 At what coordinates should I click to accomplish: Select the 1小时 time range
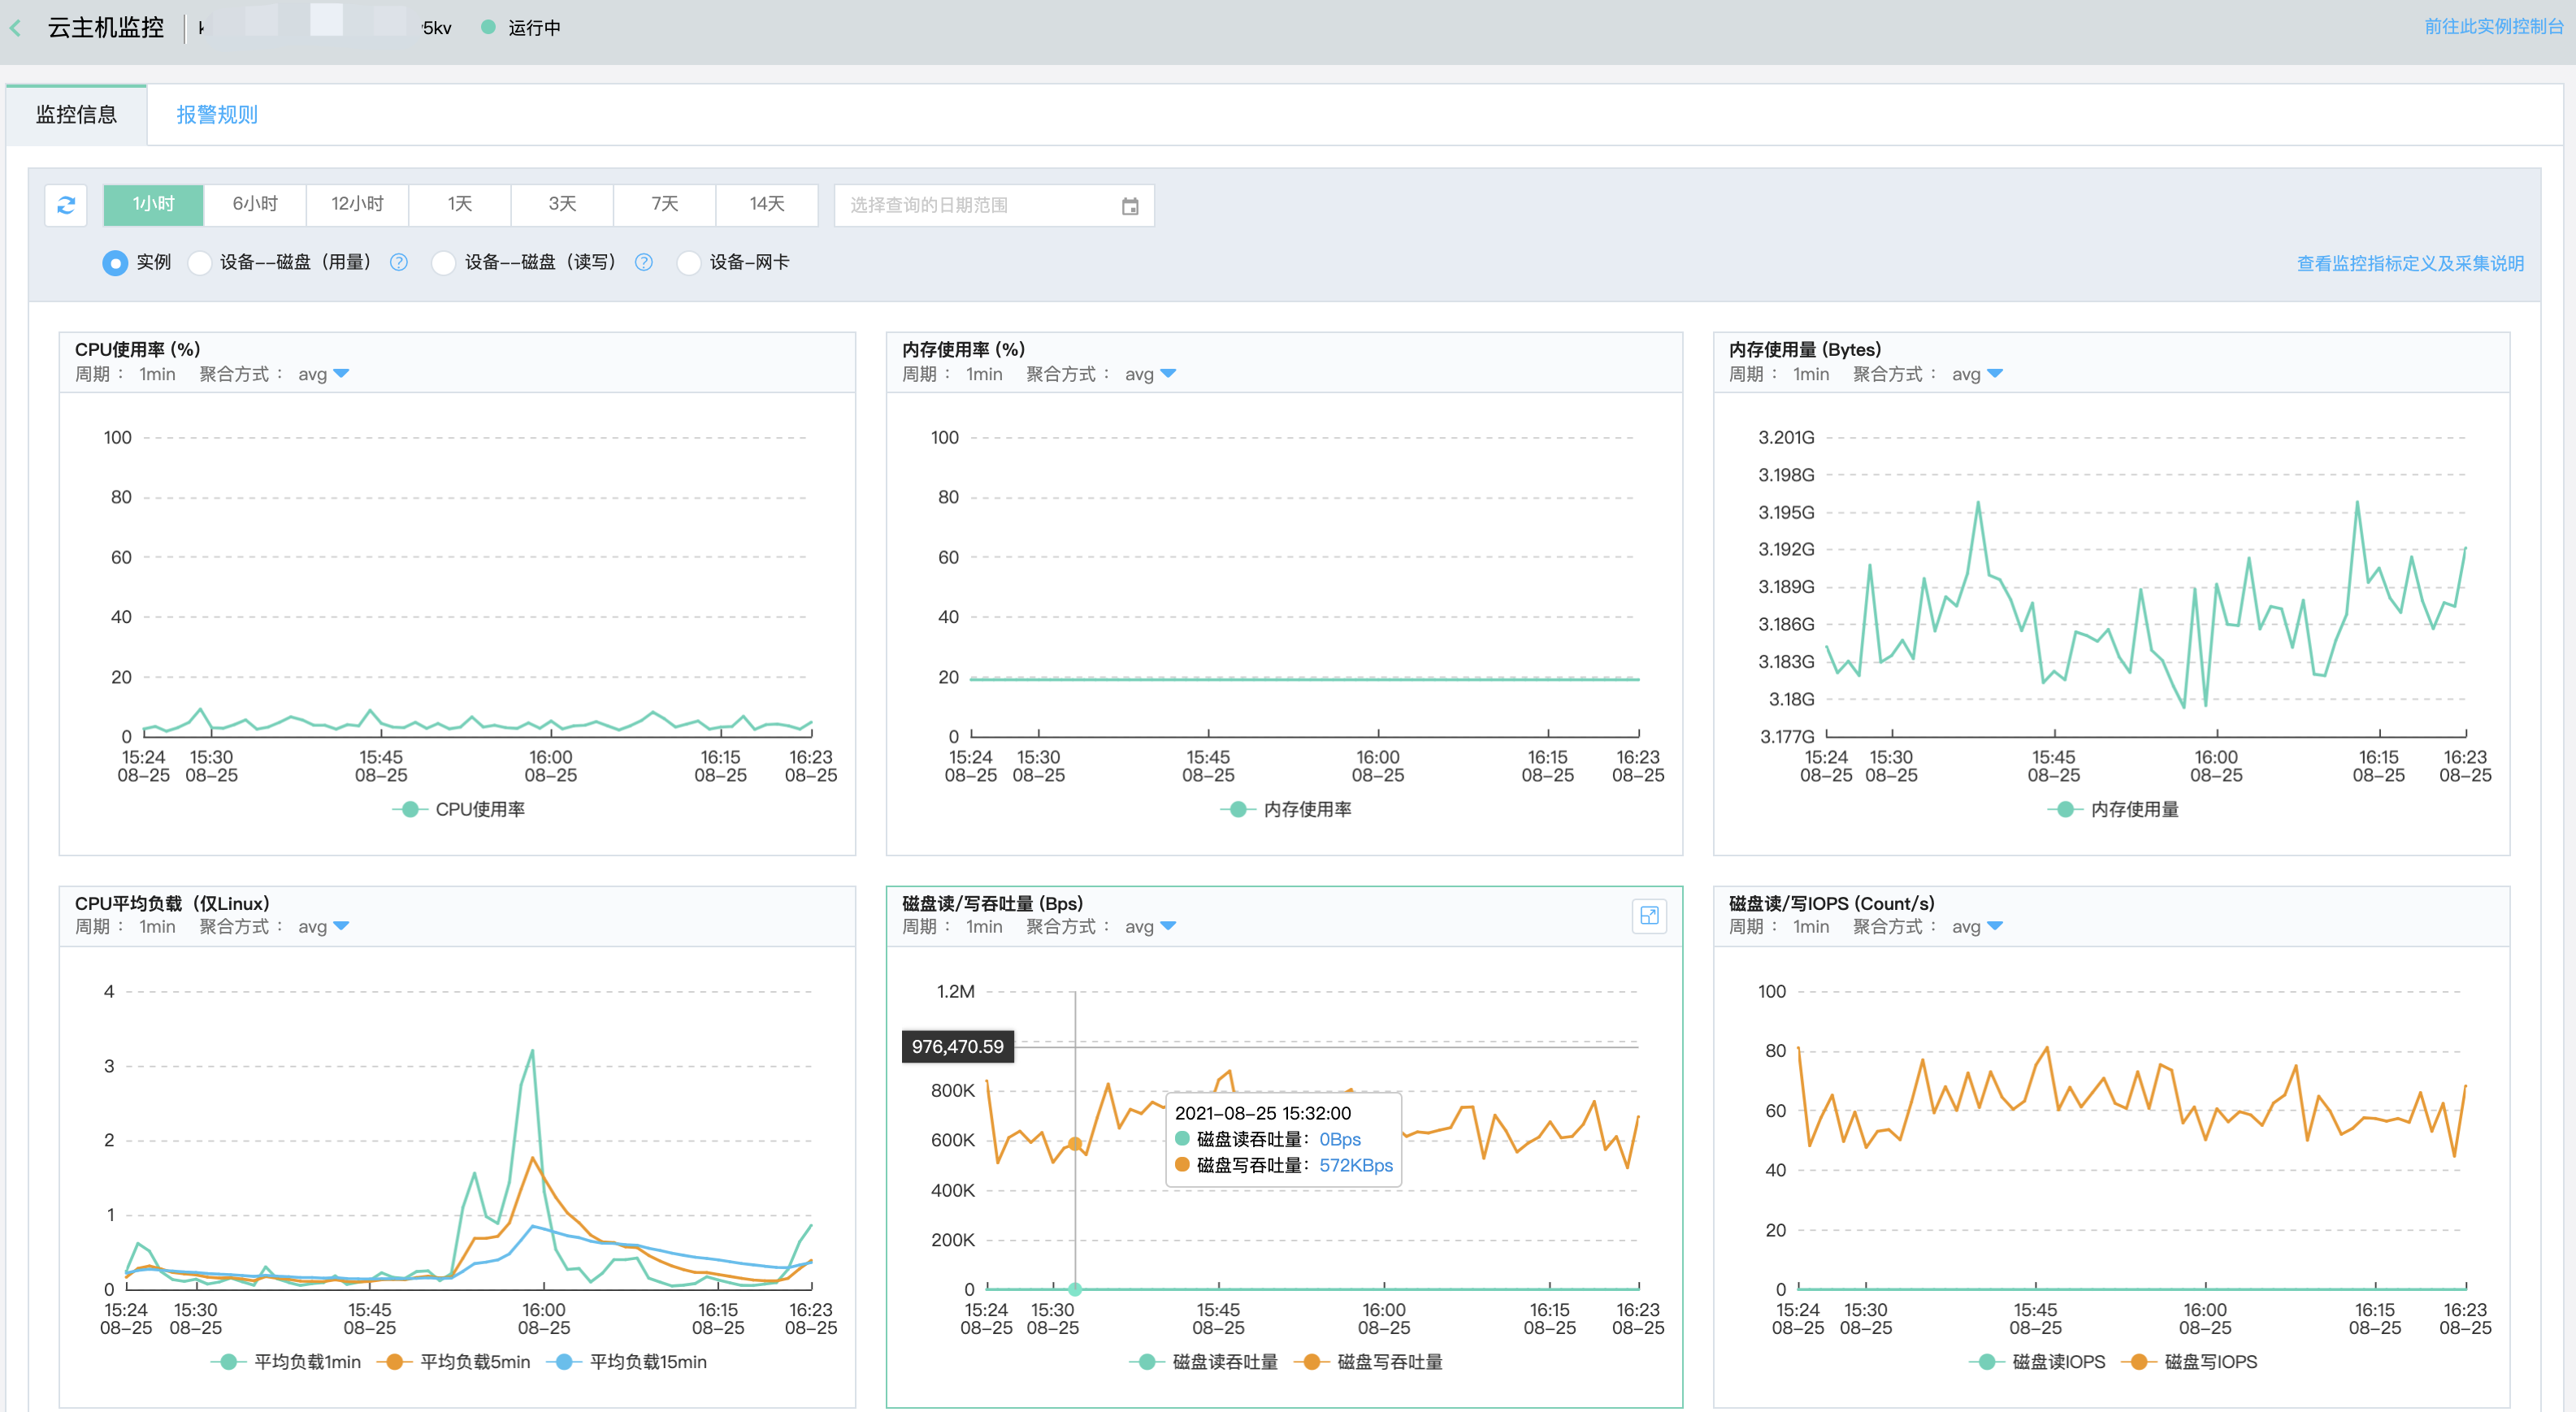click(x=153, y=205)
